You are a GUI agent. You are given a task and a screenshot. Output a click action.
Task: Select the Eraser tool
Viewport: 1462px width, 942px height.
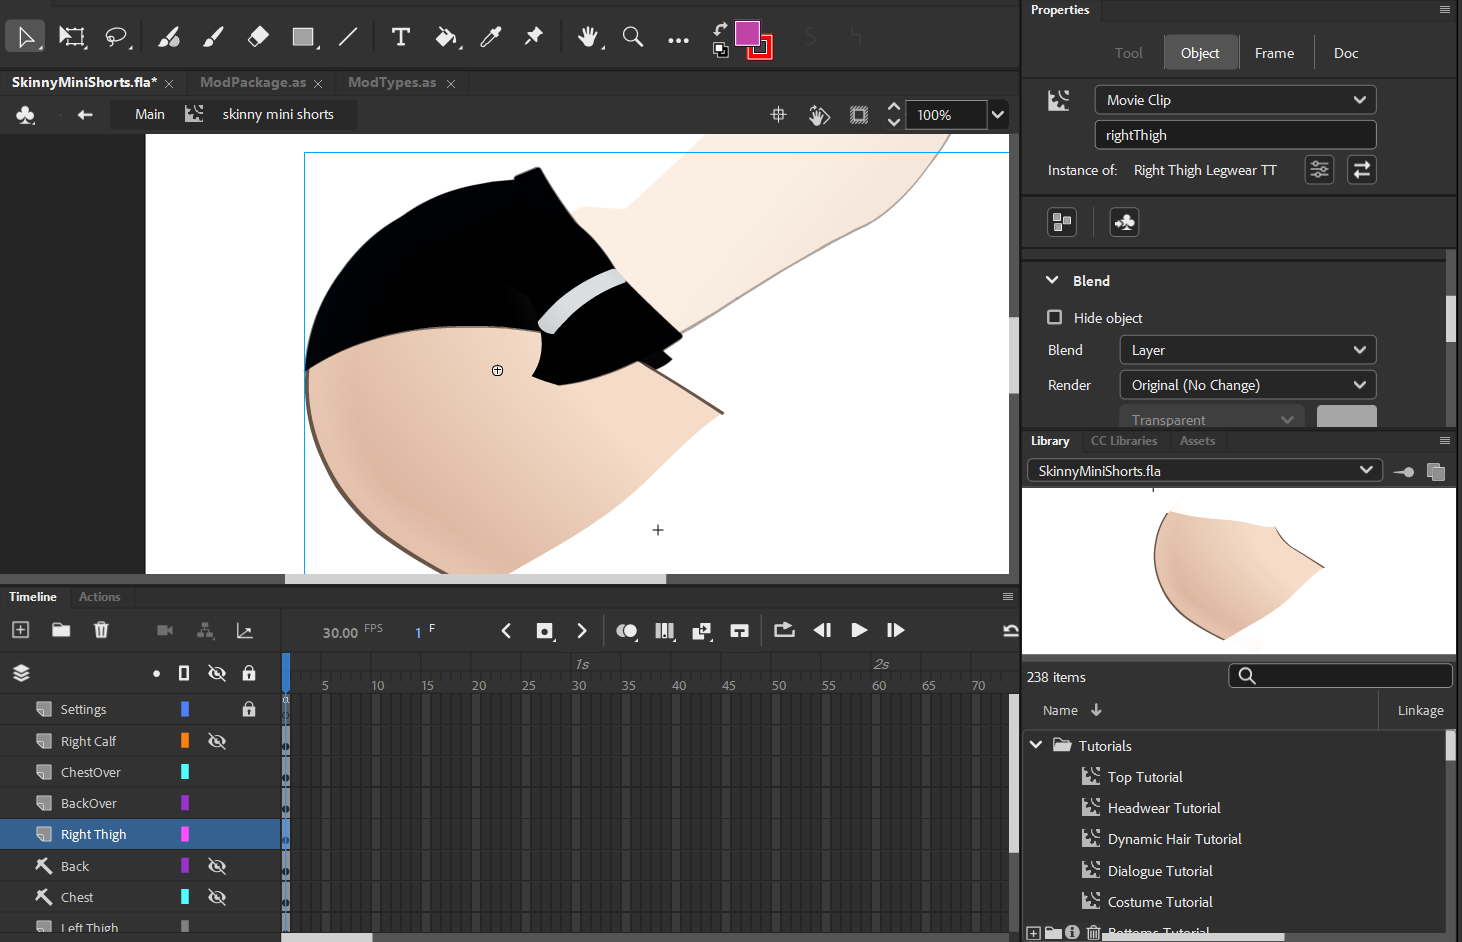click(258, 37)
